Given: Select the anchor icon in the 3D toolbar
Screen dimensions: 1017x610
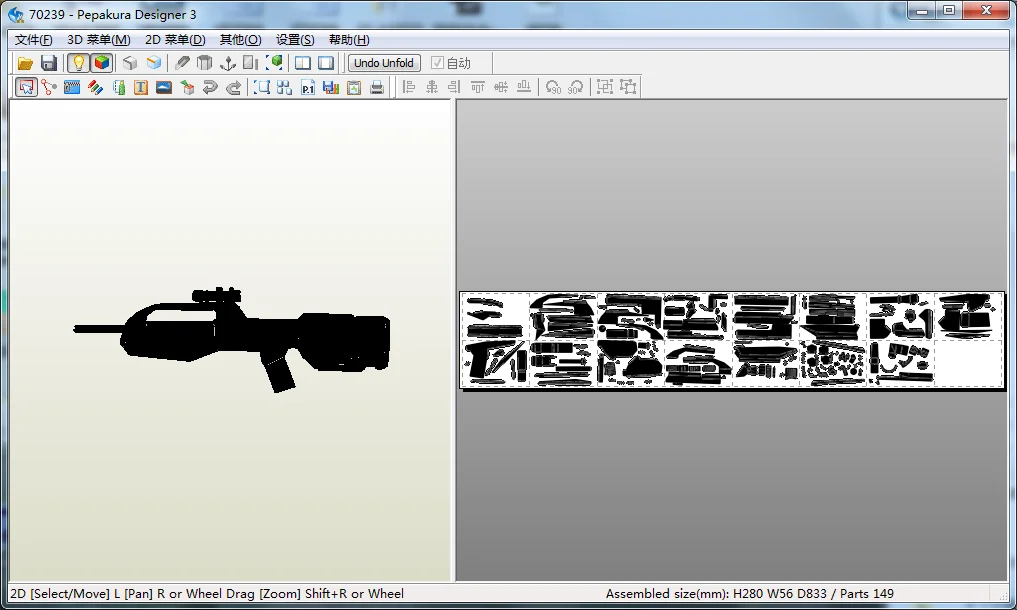Looking at the screenshot, I should [228, 63].
